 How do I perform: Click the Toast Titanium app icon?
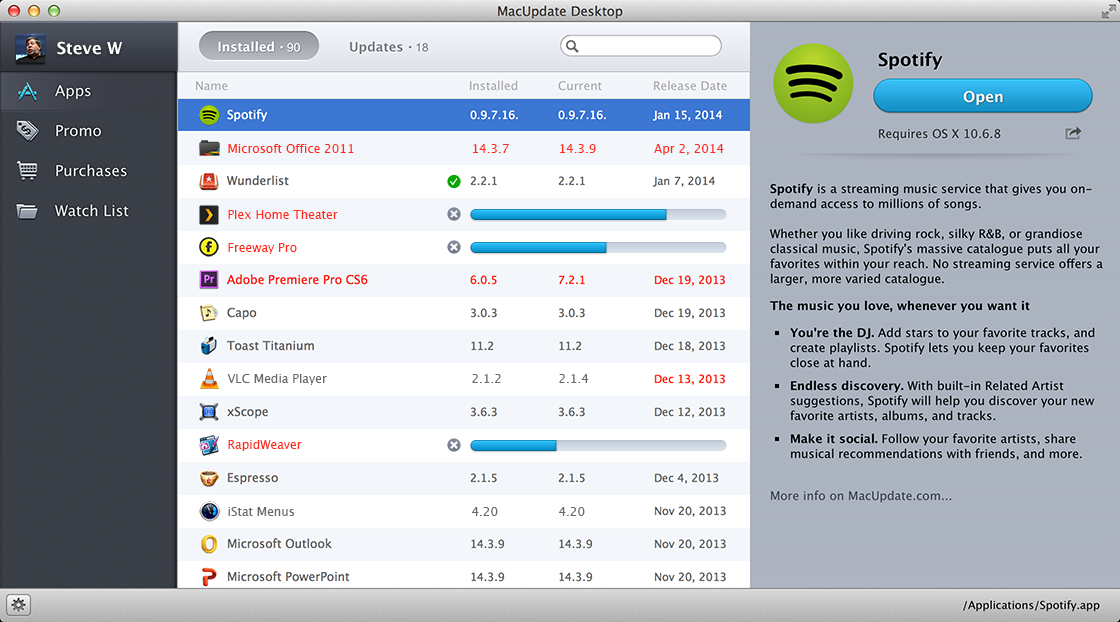[x=209, y=346]
